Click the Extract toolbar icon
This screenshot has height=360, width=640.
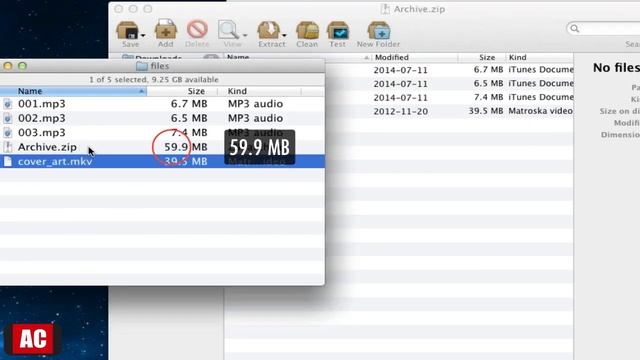tap(268, 30)
